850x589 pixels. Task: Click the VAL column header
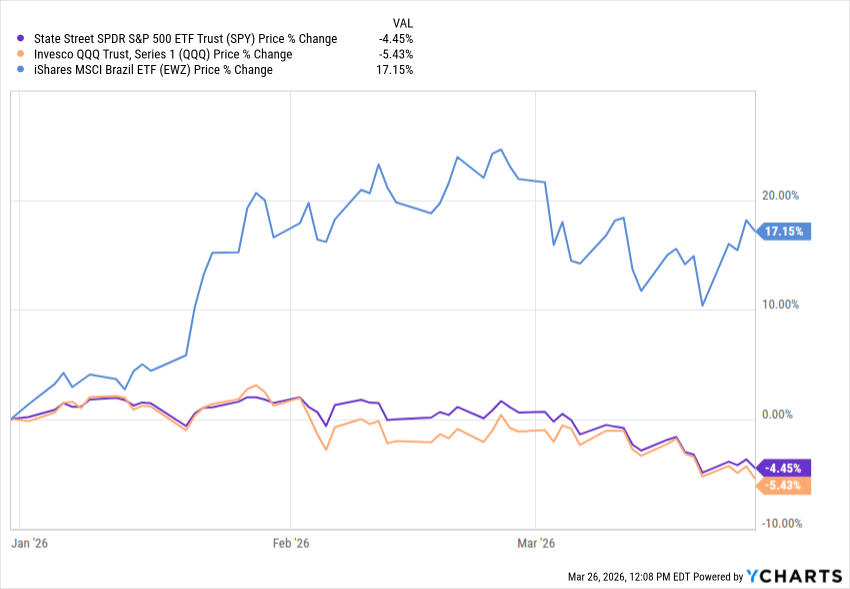402,21
